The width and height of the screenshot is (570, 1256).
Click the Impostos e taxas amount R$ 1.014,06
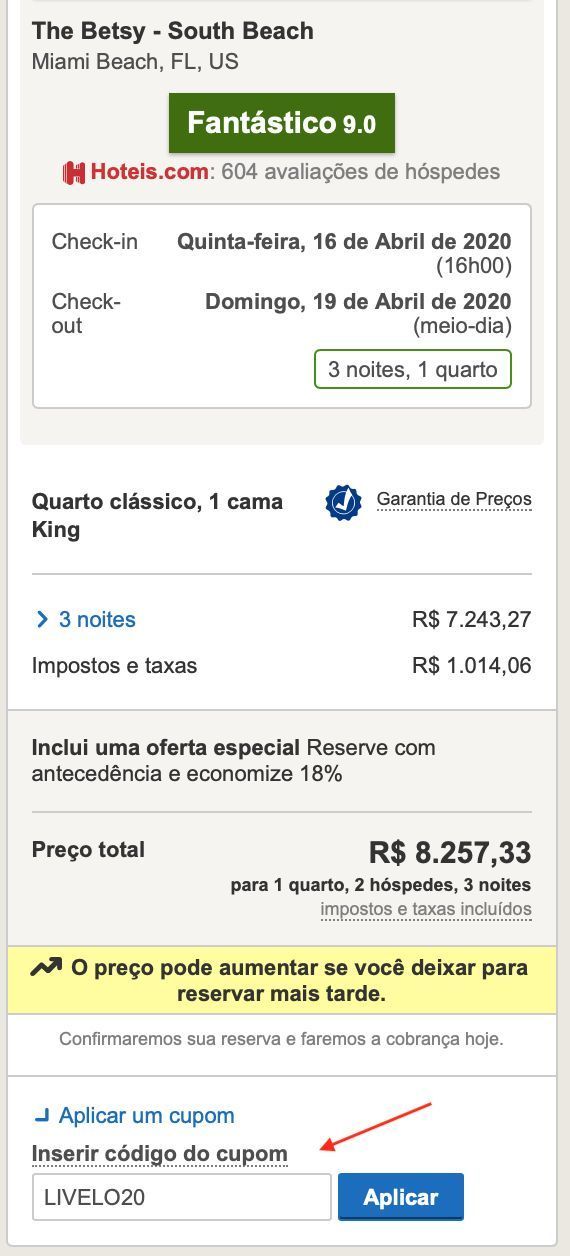[x=472, y=666]
